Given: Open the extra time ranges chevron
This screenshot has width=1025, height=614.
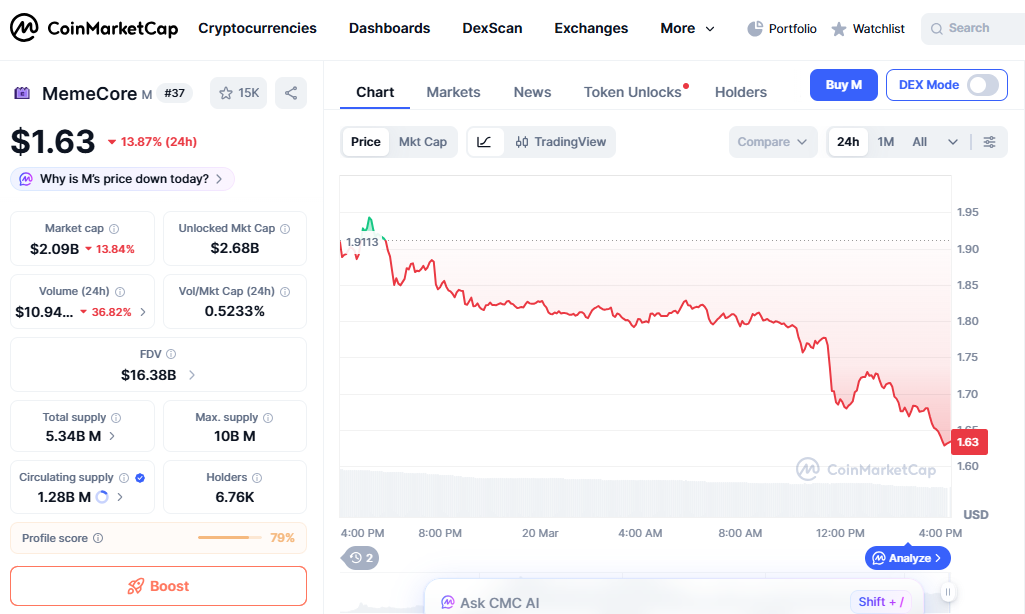Looking at the screenshot, I should 953,142.
